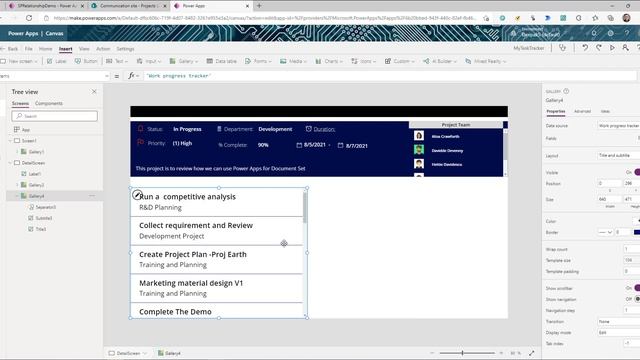Select the App item in tree
Image resolution: width=640 pixels, height=360 pixels.
[x=22, y=129]
